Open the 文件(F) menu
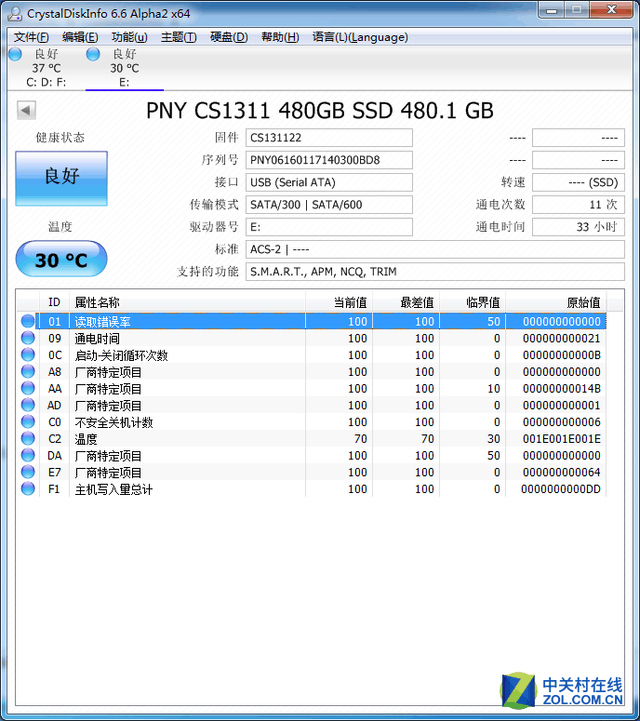Viewport: 640px width, 721px height. 31,37
